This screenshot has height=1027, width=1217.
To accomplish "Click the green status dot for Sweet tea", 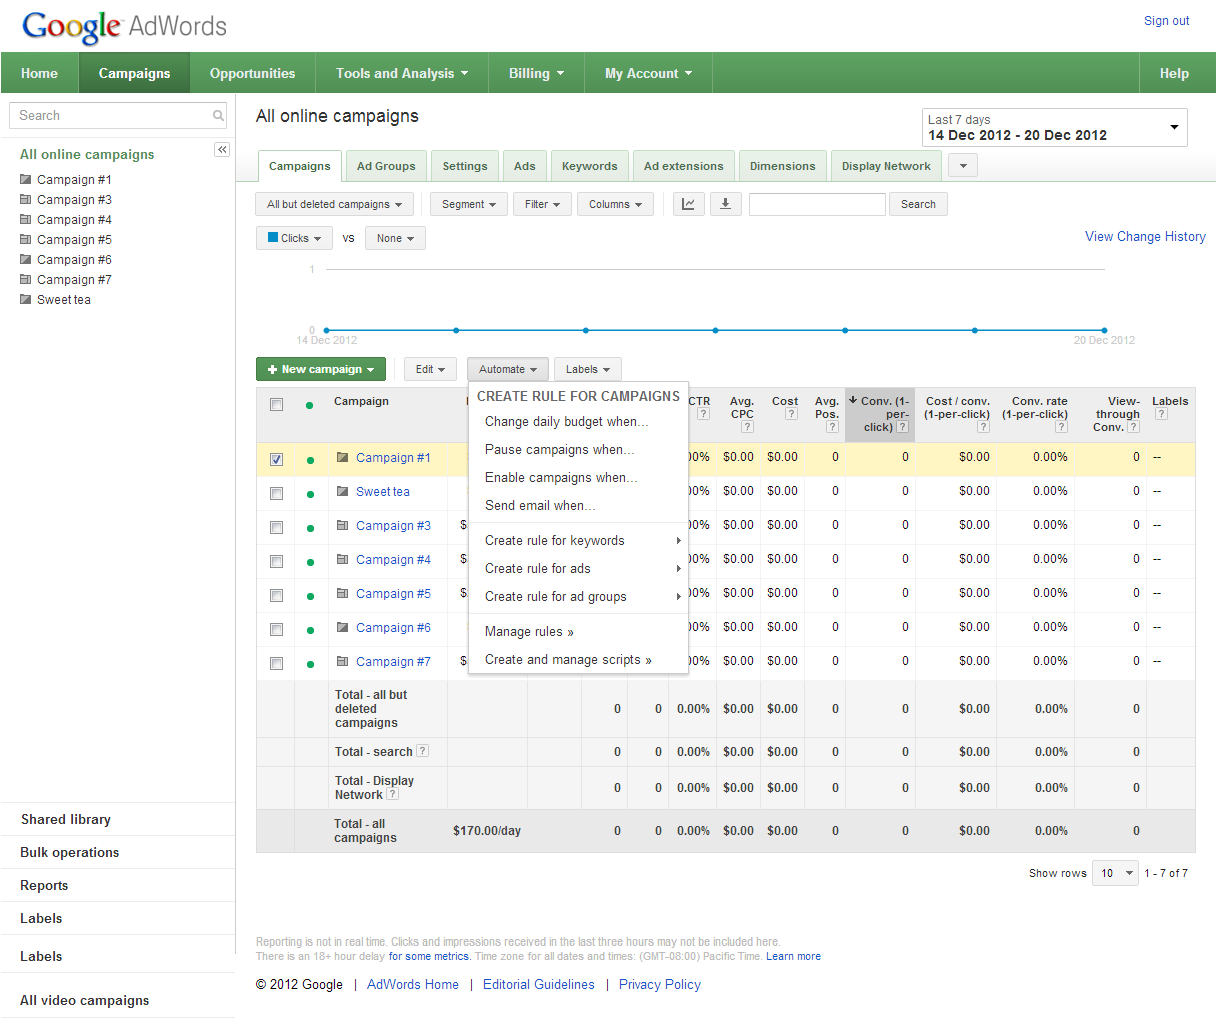I will click(310, 494).
